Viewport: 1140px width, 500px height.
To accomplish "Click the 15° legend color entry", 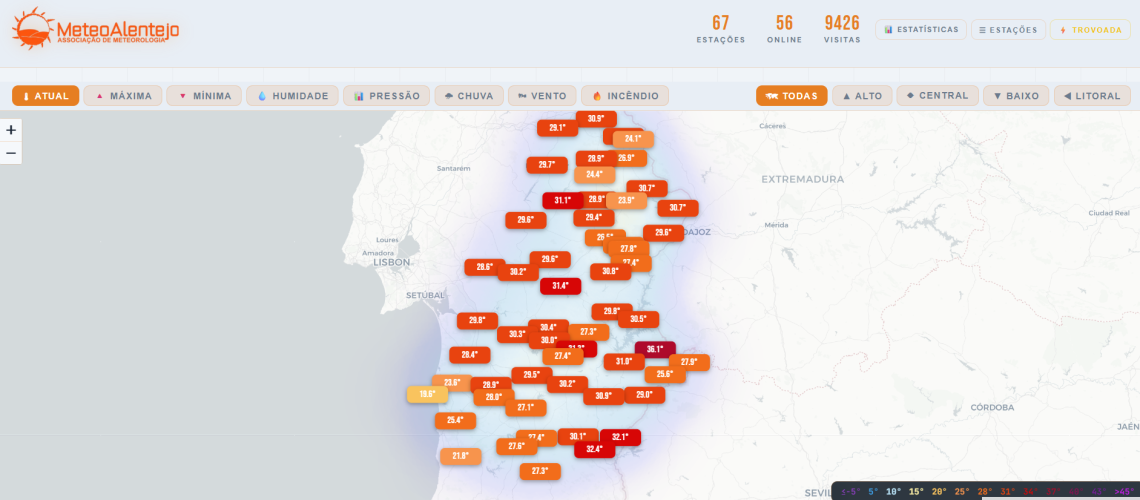I will click(x=917, y=492).
